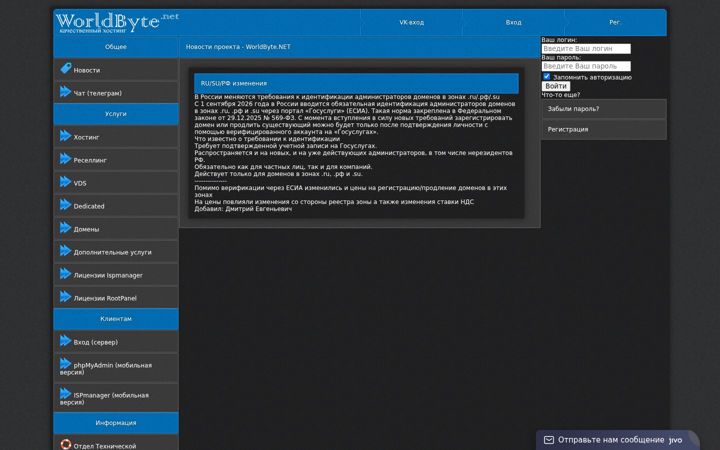
Task: Click the arrow icon beside Dedicated
Action: pyautogui.click(x=66, y=204)
